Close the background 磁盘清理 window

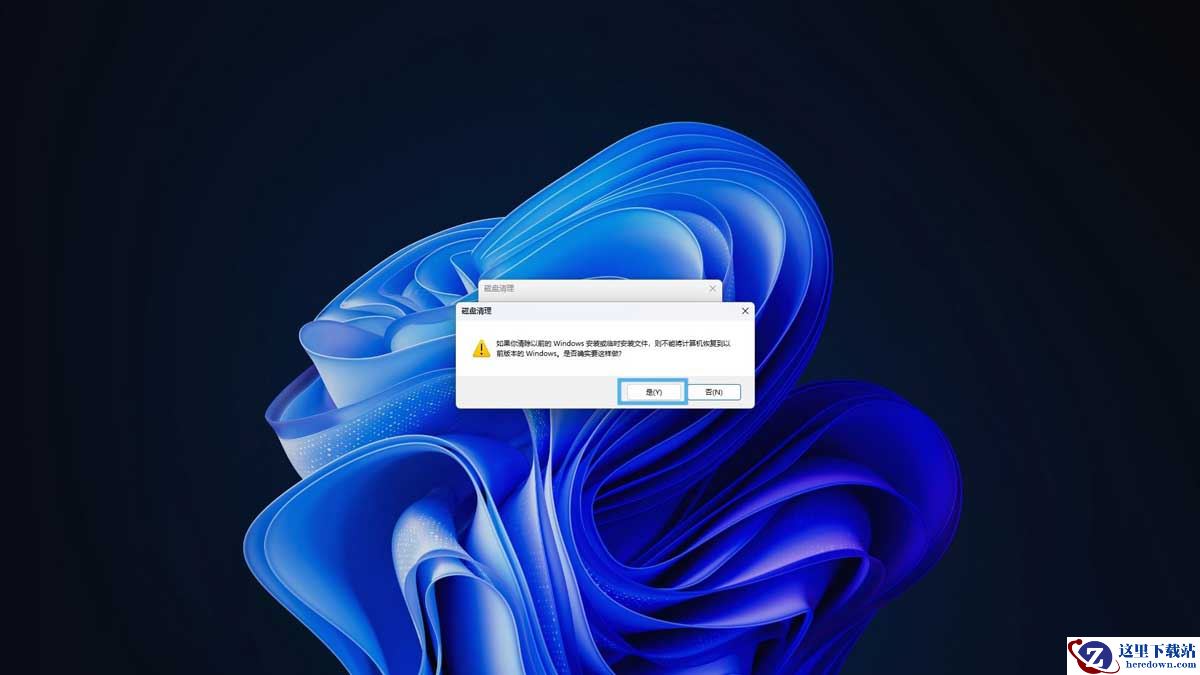point(712,288)
